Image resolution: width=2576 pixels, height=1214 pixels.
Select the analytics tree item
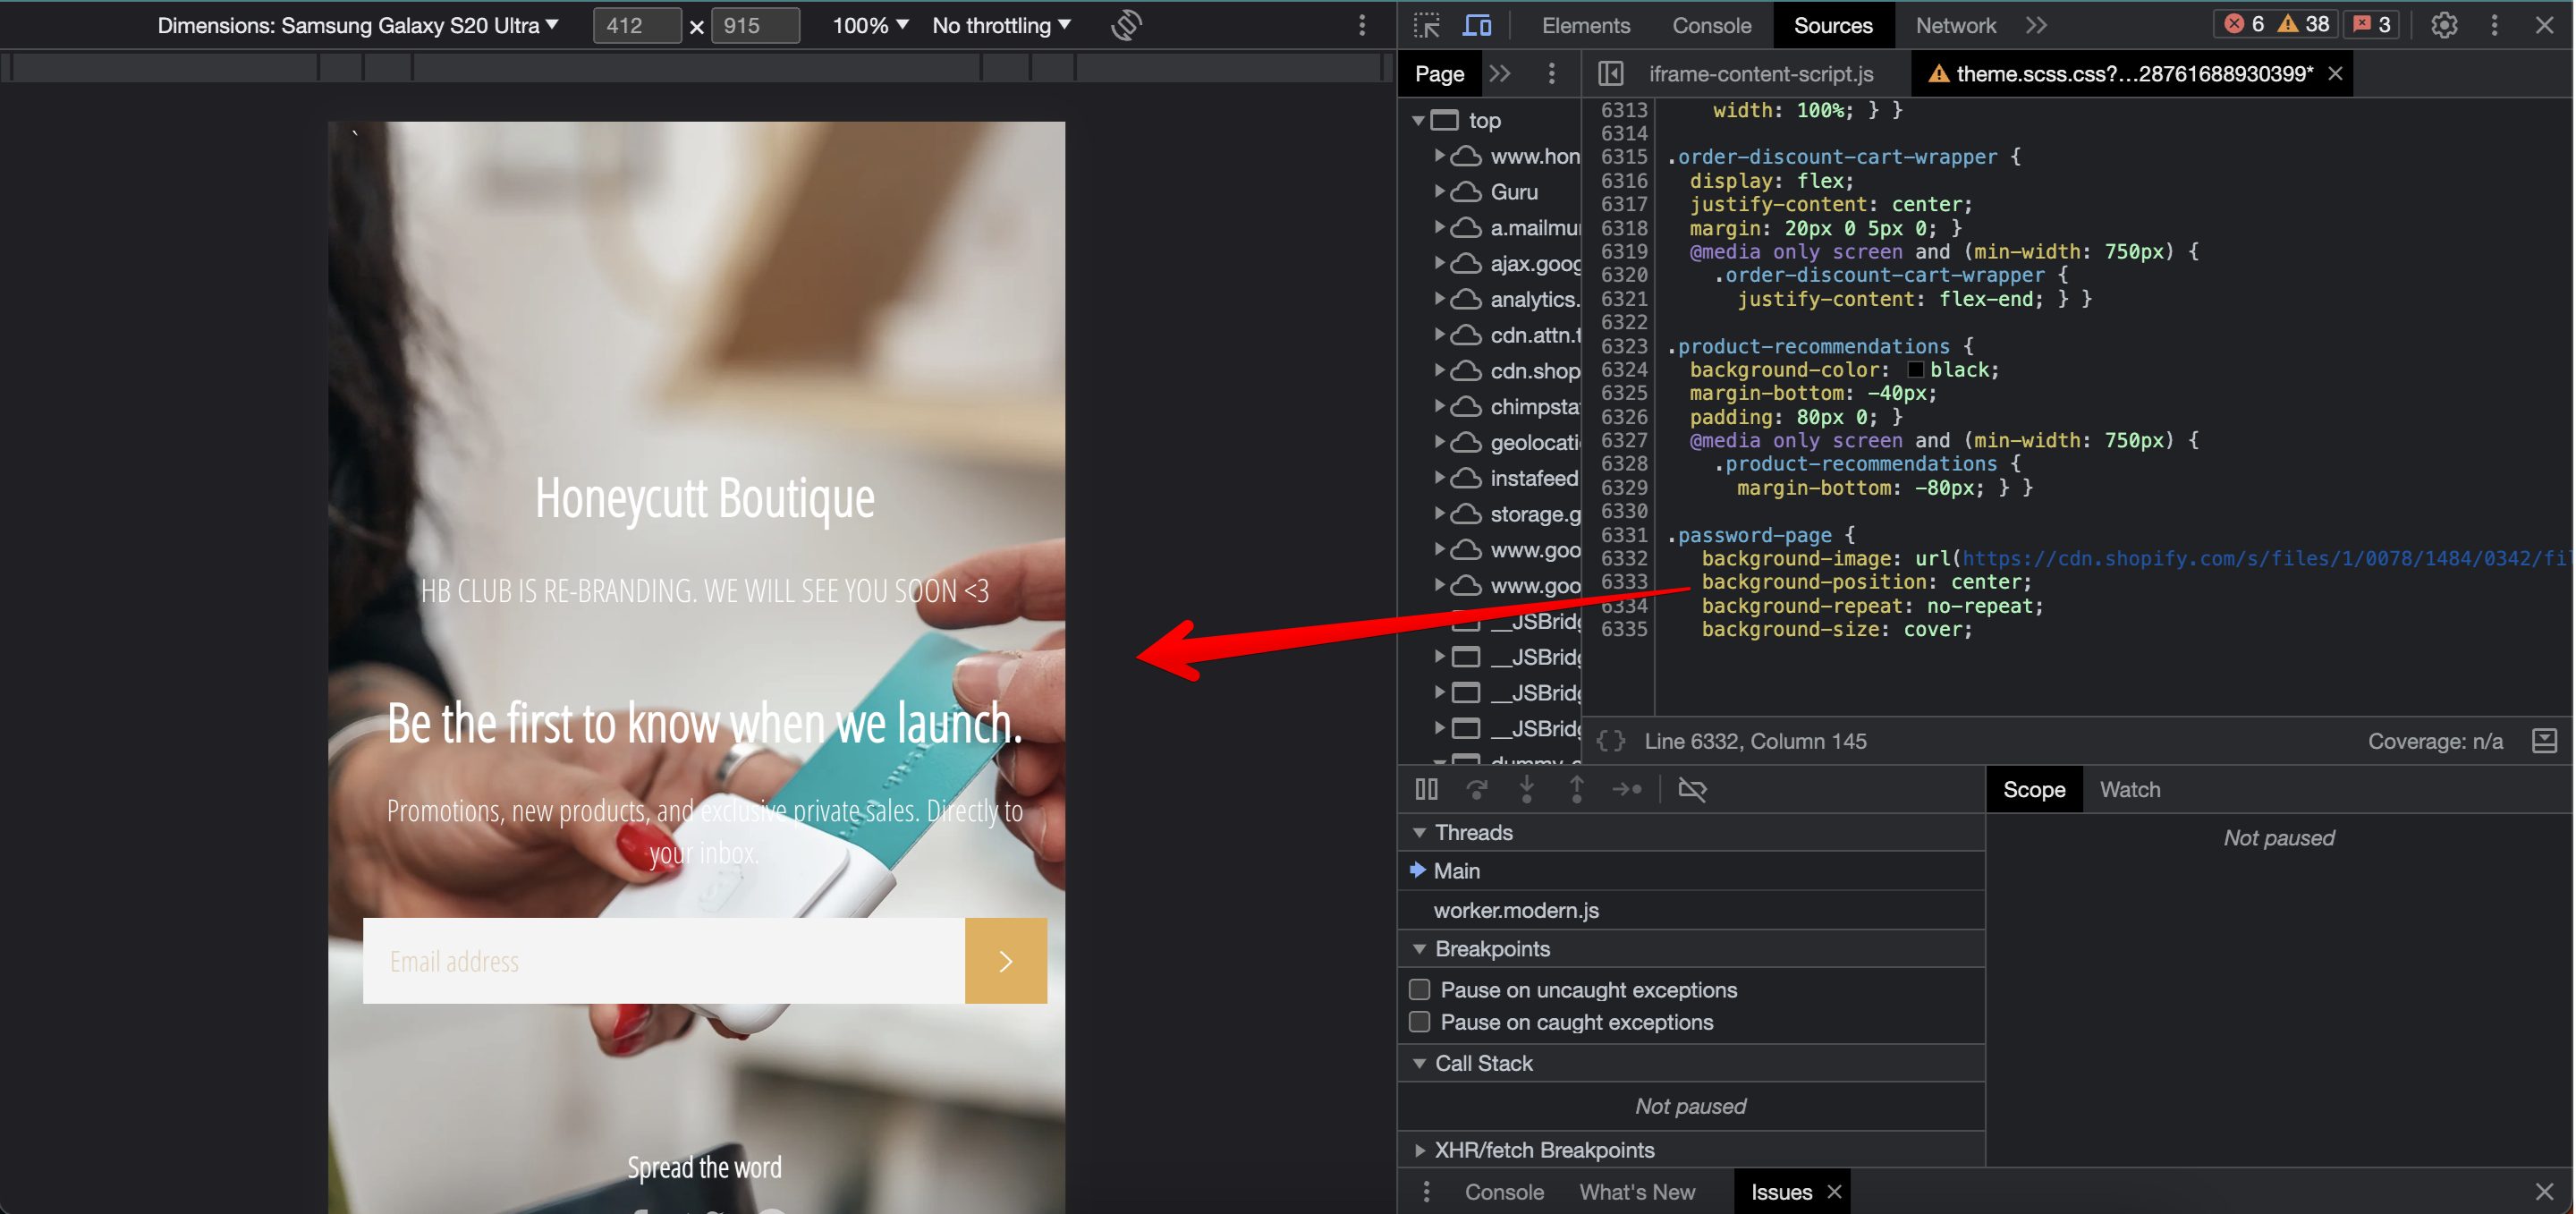1534,299
